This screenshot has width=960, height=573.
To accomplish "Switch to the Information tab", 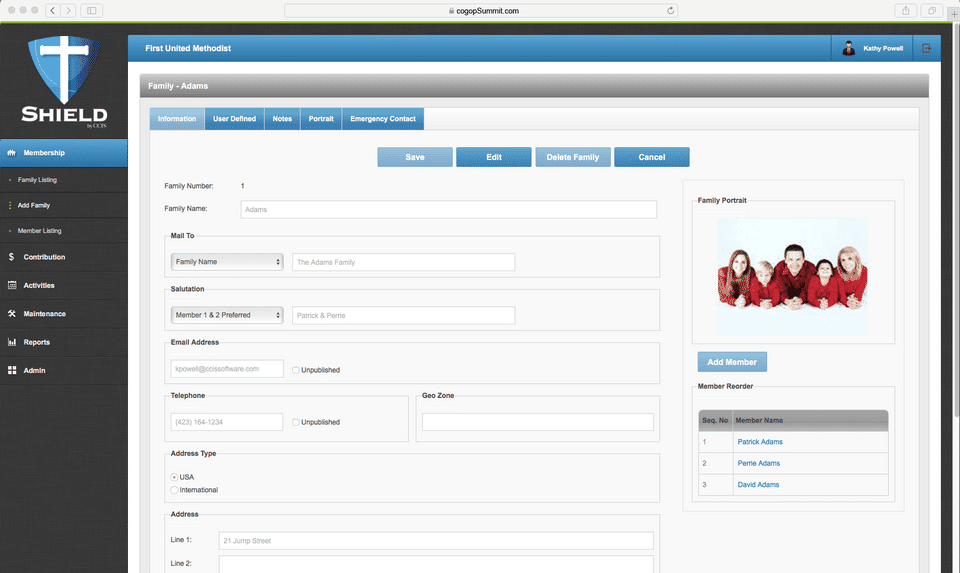I will [x=177, y=119].
